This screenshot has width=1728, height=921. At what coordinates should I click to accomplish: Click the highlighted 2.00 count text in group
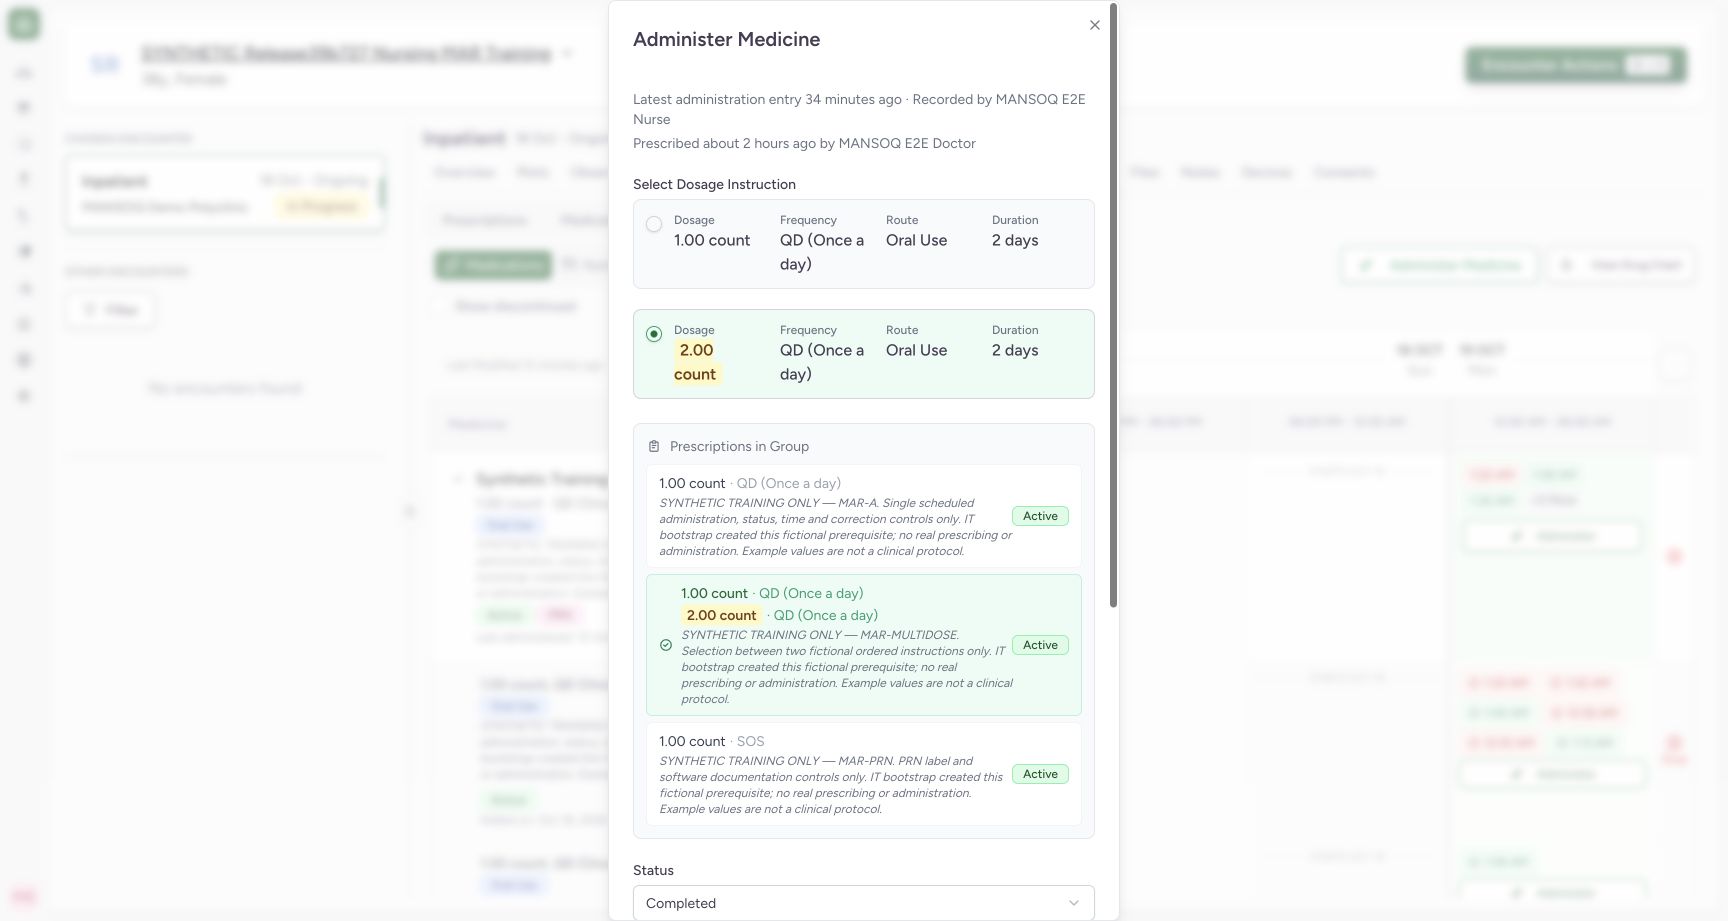tap(721, 615)
